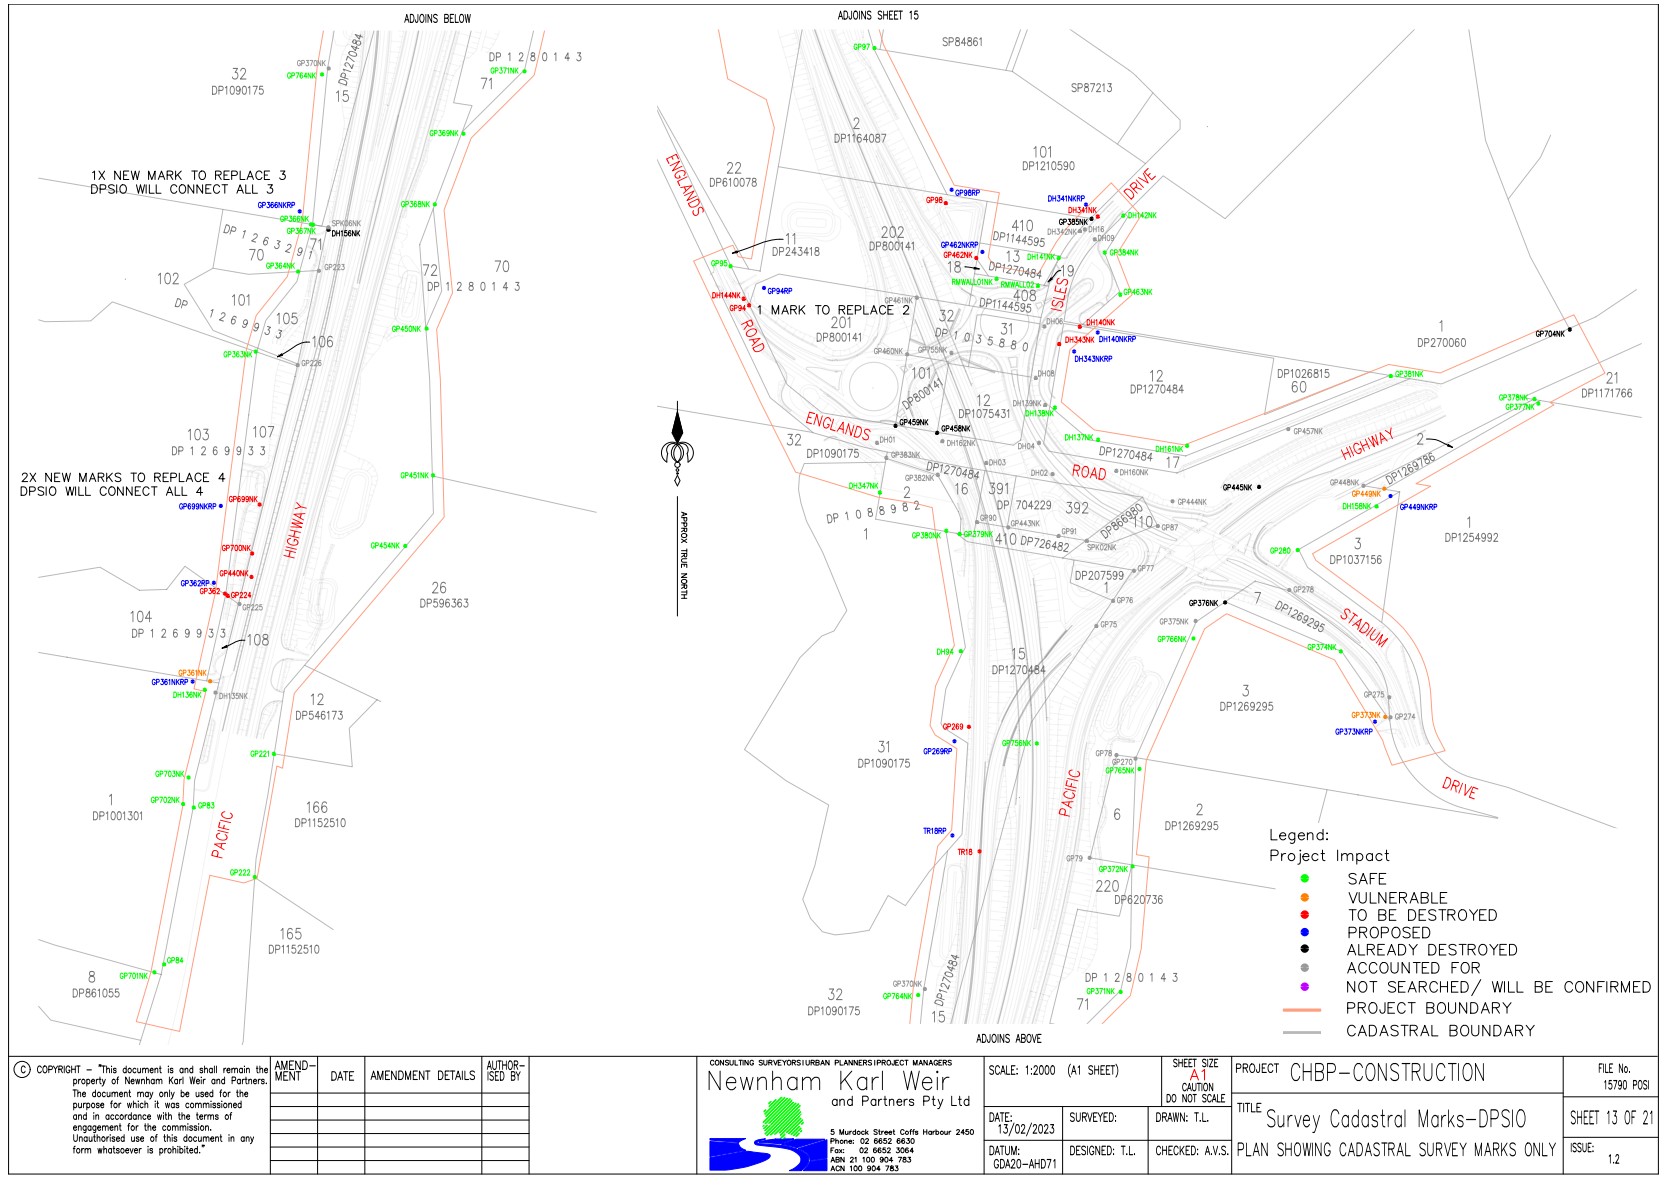Select the GP97 green survey mark
Viewport: 1672px width, 1186px height.
click(874, 47)
